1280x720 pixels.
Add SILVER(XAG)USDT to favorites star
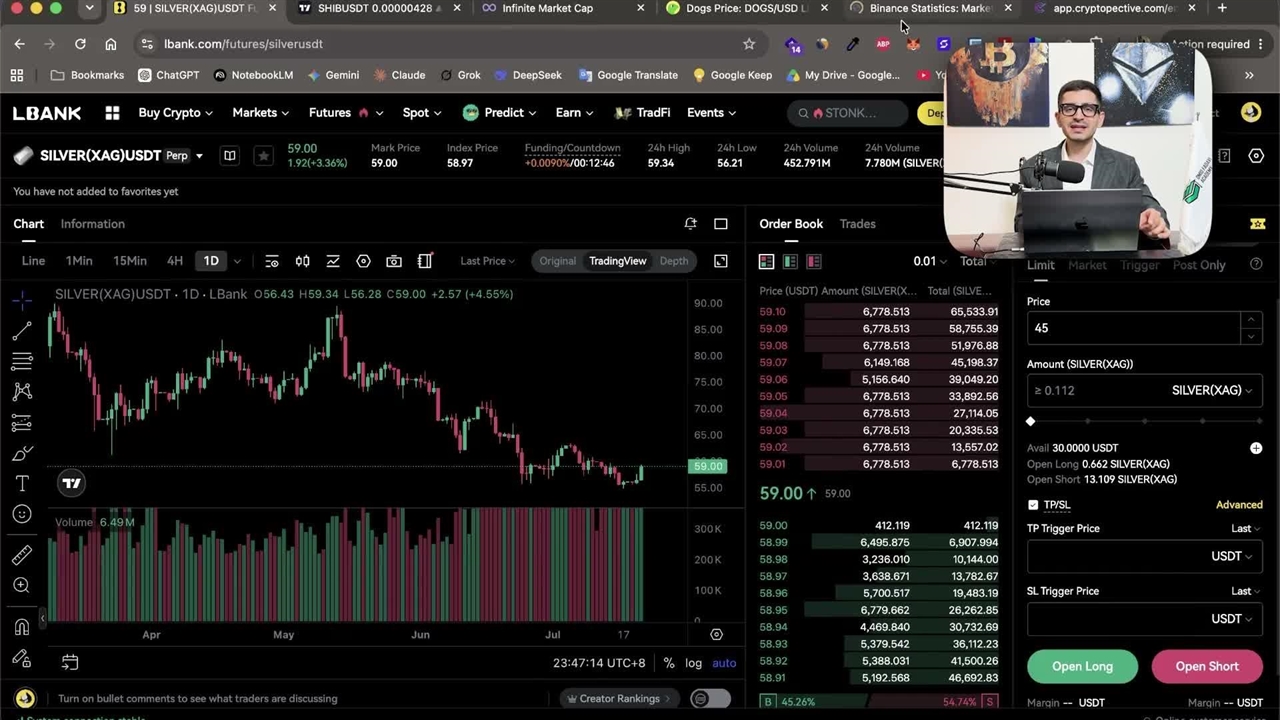click(263, 155)
